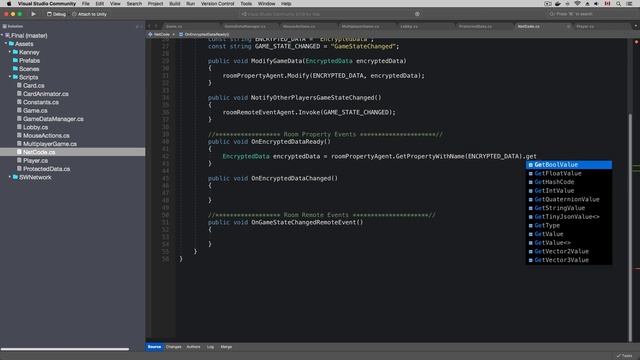640x360 pixels.
Task: Choose GetTinyJsonValue<> from autocomplete list
Action: pyautogui.click(x=569, y=217)
